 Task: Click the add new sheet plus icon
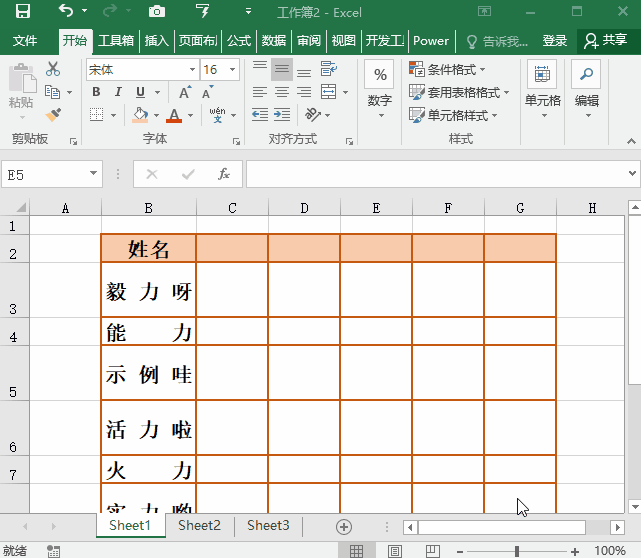(x=344, y=527)
